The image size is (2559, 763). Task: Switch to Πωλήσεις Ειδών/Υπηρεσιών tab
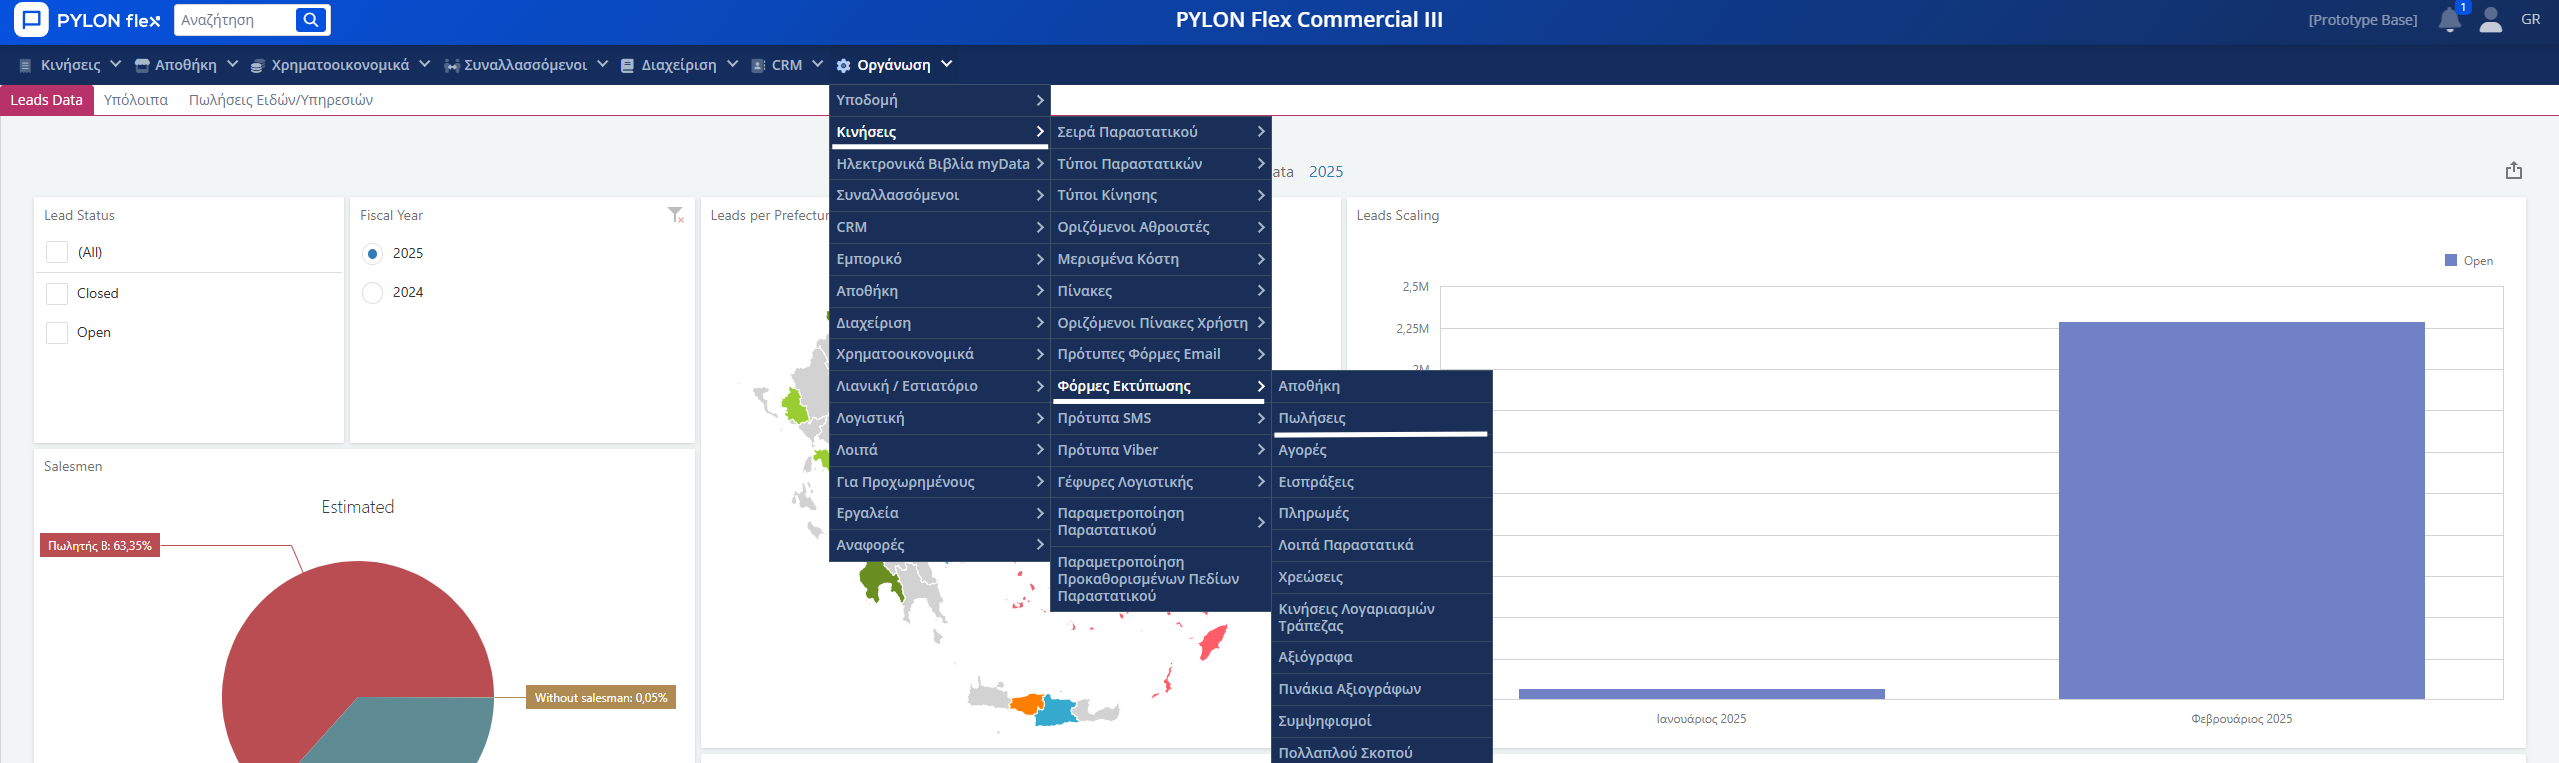click(281, 100)
